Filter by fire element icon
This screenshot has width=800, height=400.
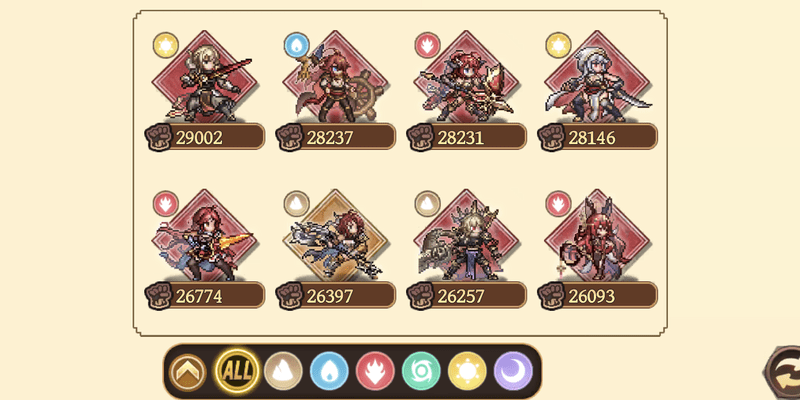(375, 371)
